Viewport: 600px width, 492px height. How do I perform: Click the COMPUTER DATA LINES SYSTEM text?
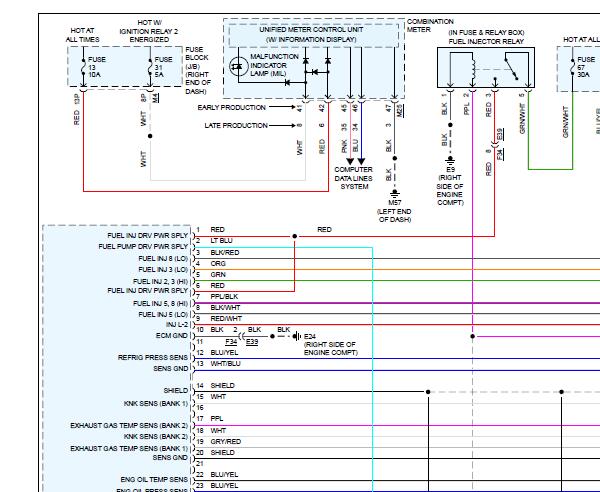354,178
